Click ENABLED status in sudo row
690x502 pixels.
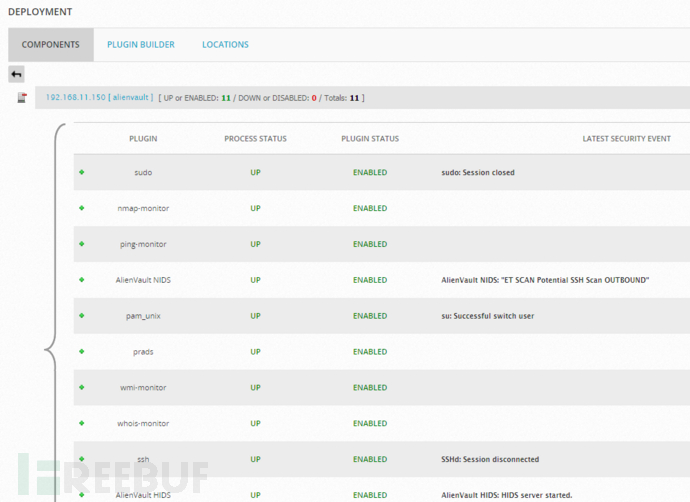click(x=370, y=172)
